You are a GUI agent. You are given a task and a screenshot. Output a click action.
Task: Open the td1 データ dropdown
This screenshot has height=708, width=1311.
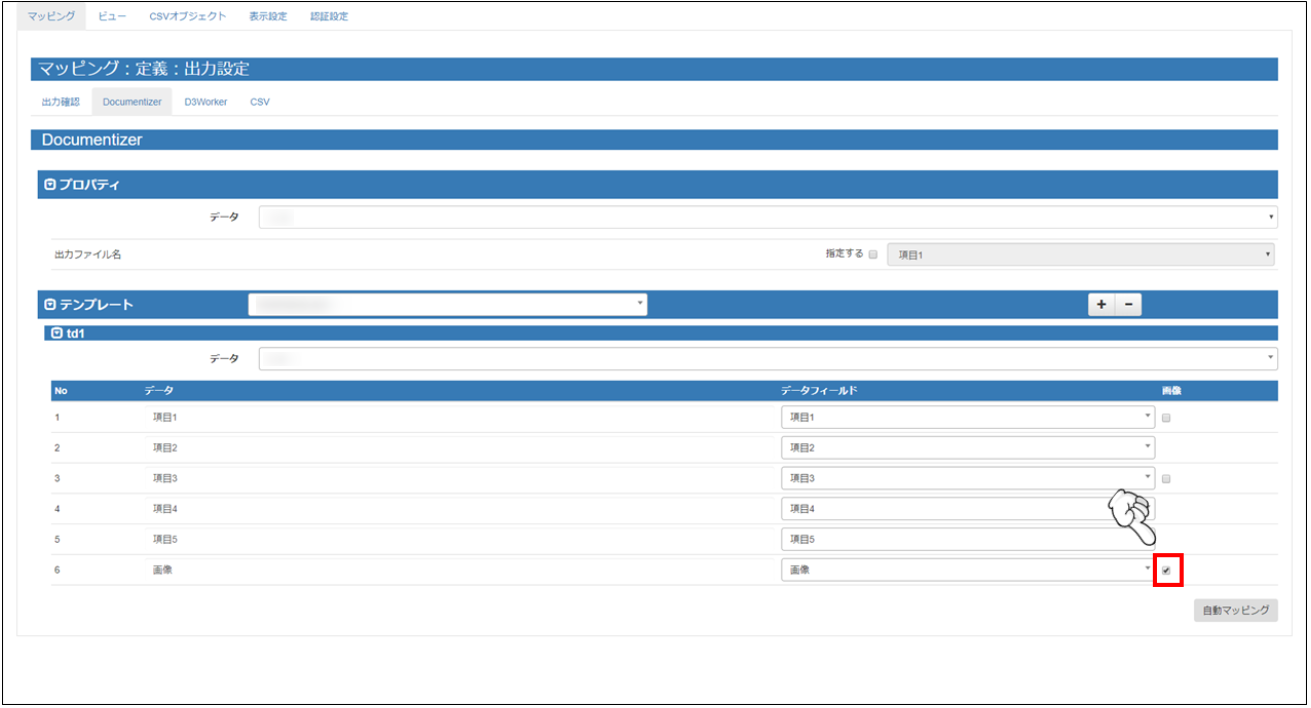pos(767,358)
